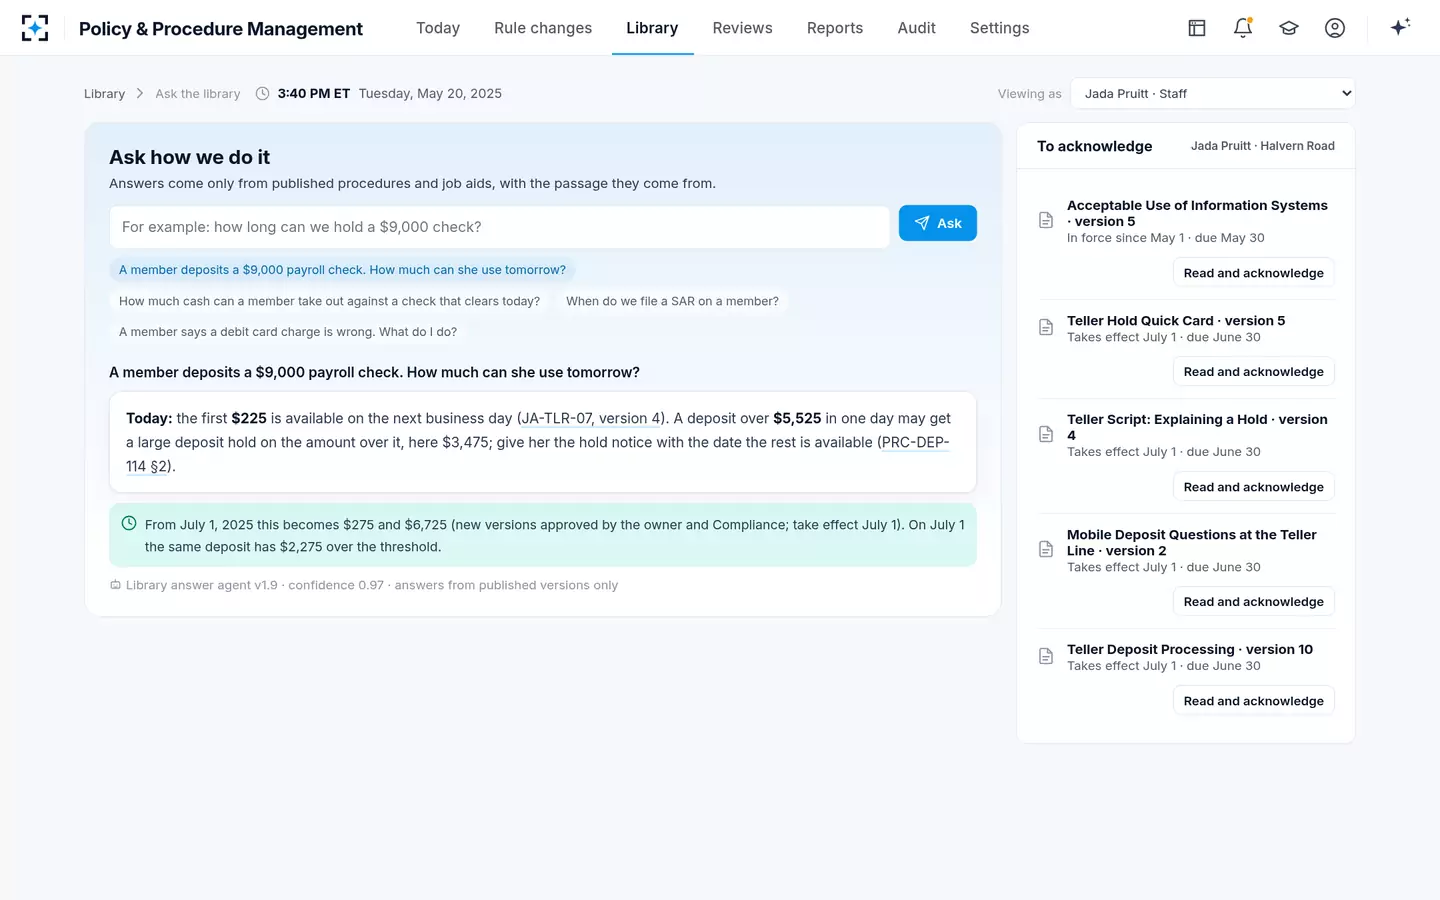The image size is (1440, 900).
Task: Click the app logo icon
Action: [35, 28]
